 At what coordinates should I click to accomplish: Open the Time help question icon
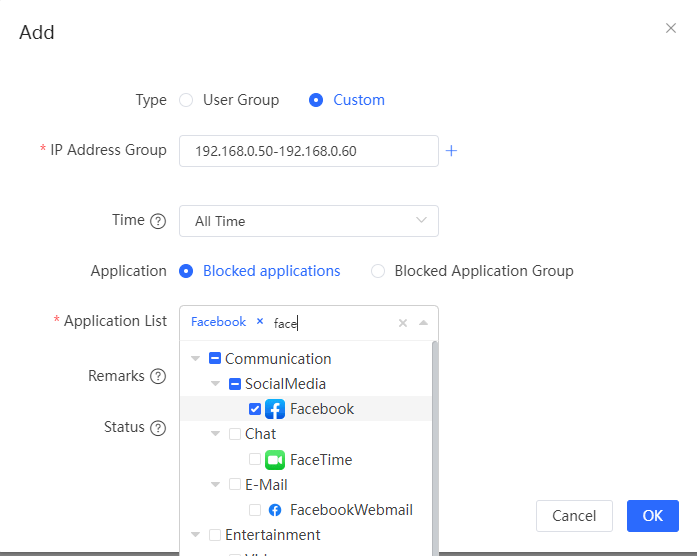click(158, 221)
